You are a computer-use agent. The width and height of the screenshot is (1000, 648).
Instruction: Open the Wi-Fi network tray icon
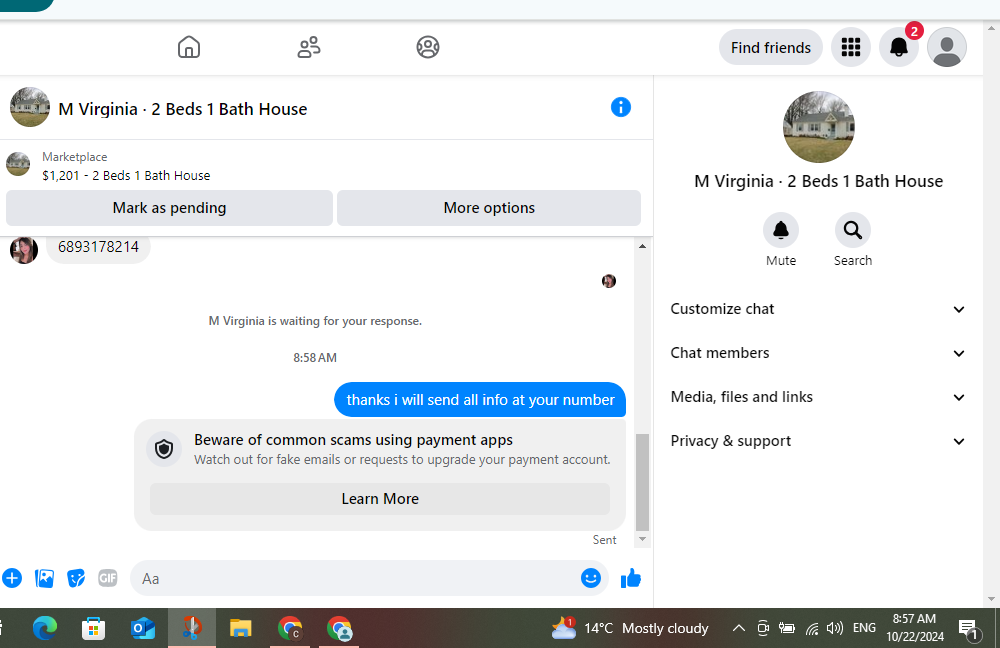[x=812, y=629]
